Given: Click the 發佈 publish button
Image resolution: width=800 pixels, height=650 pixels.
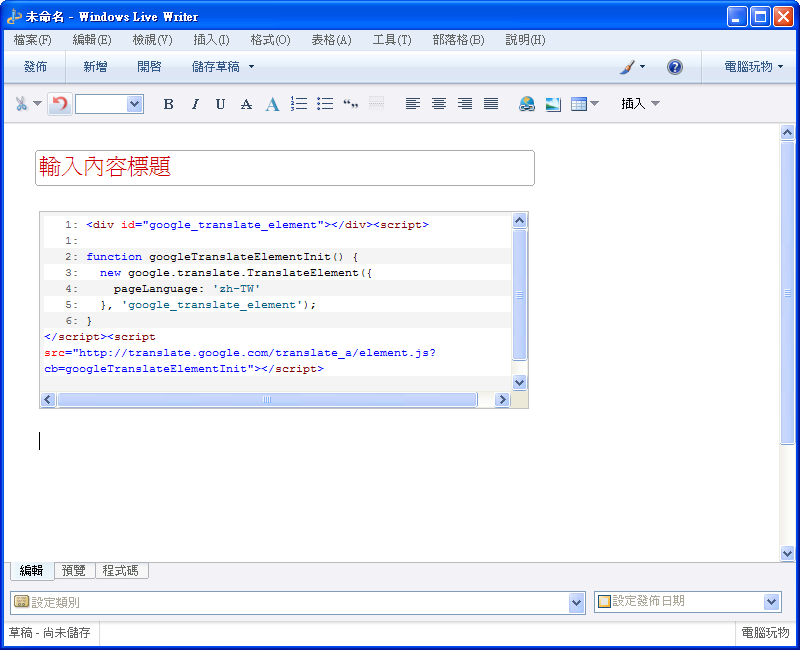Looking at the screenshot, I should [35, 67].
